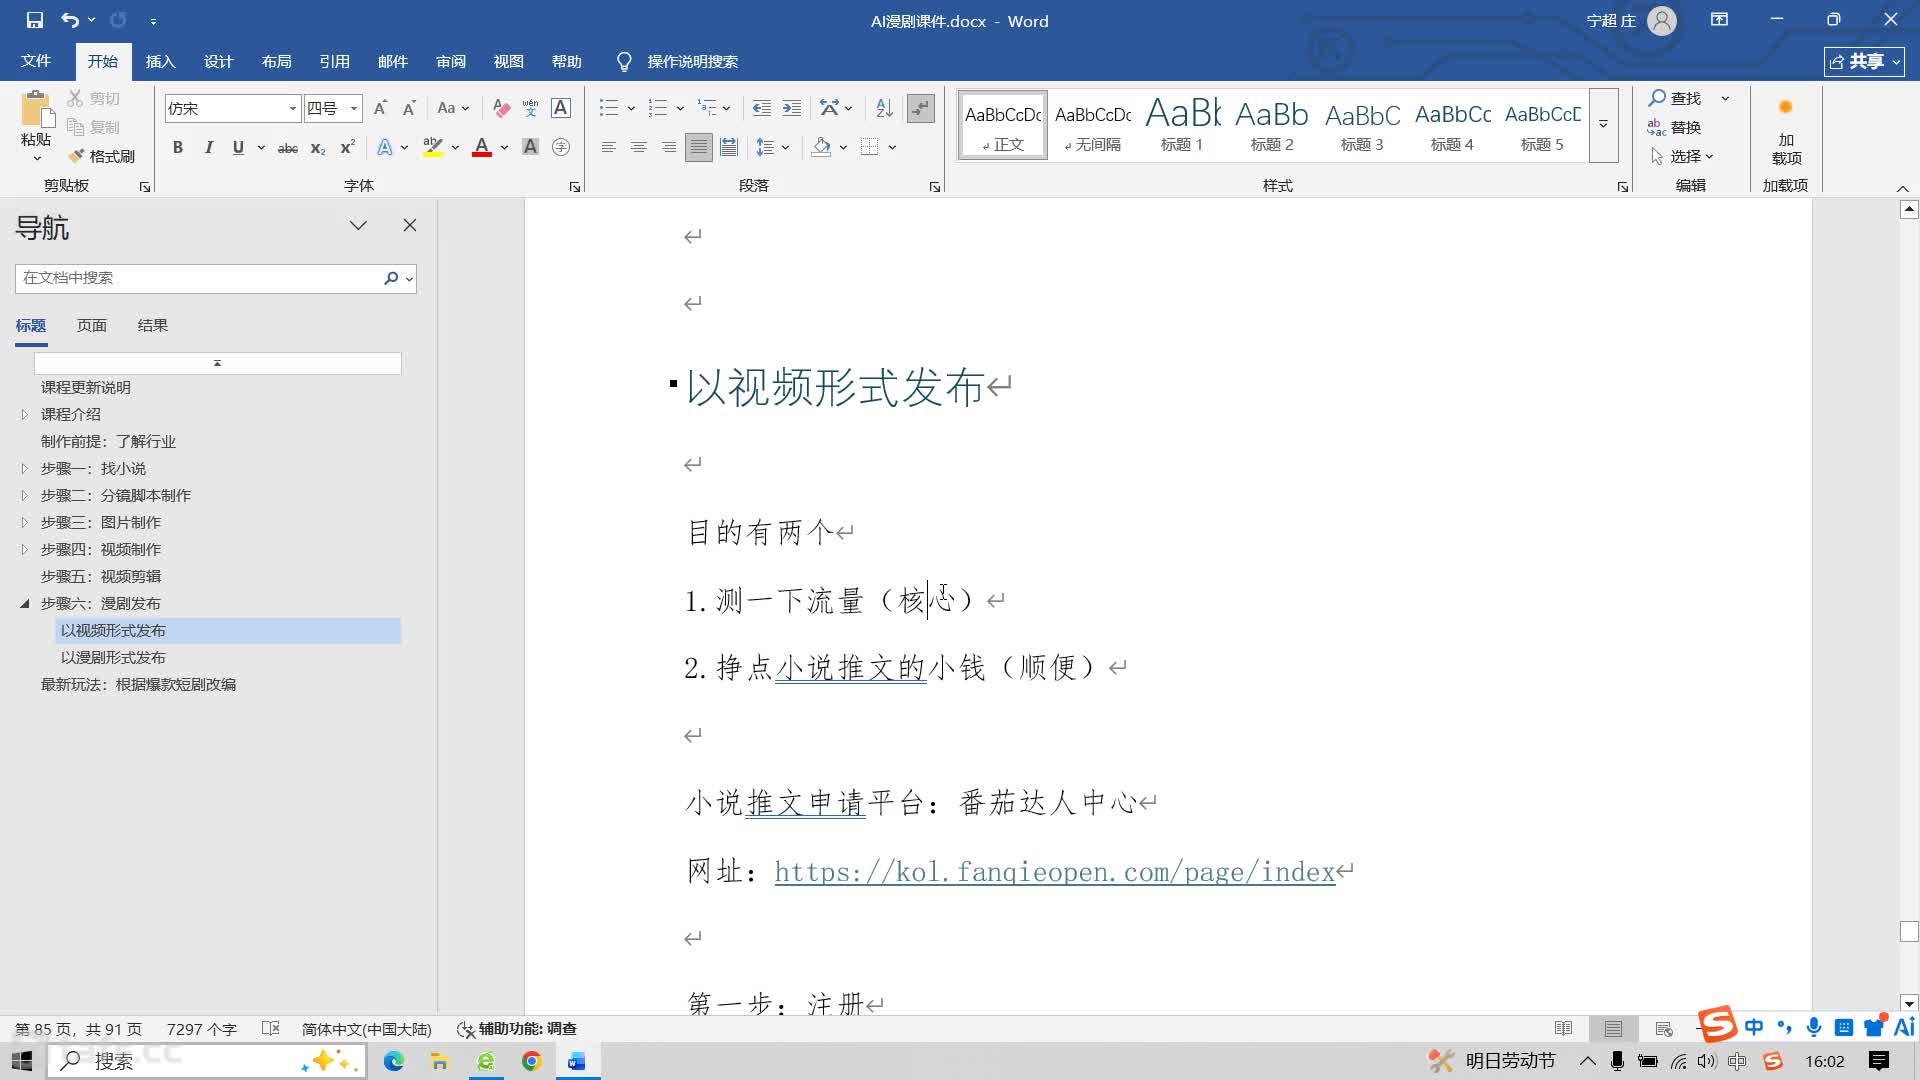Increase font size with the A-up icon
1920x1080 pixels.
coord(380,108)
